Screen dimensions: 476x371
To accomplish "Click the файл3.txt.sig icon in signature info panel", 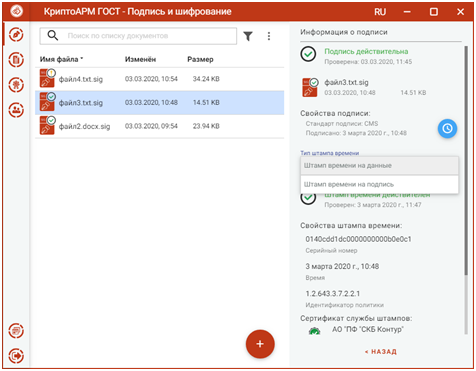I will 310,87.
